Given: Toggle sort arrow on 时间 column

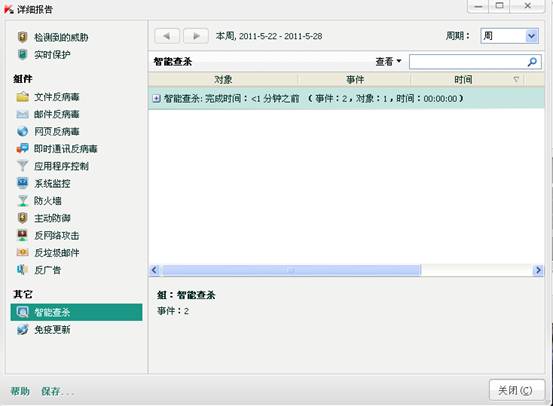Looking at the screenshot, I should [x=516, y=80].
